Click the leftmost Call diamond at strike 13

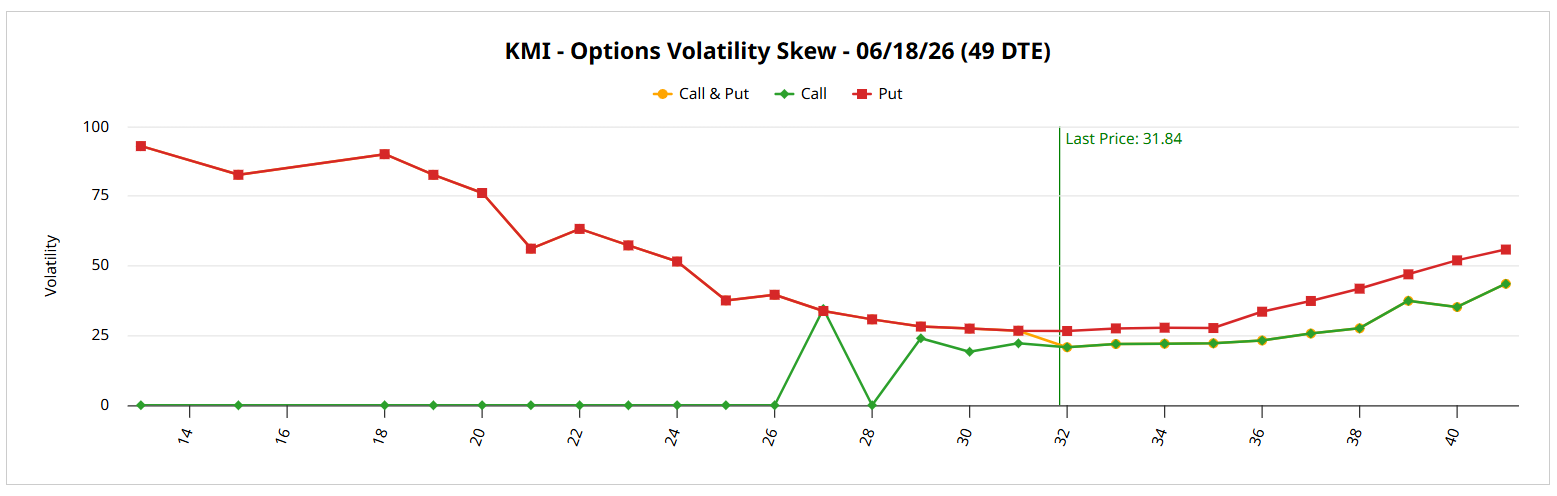(141, 405)
